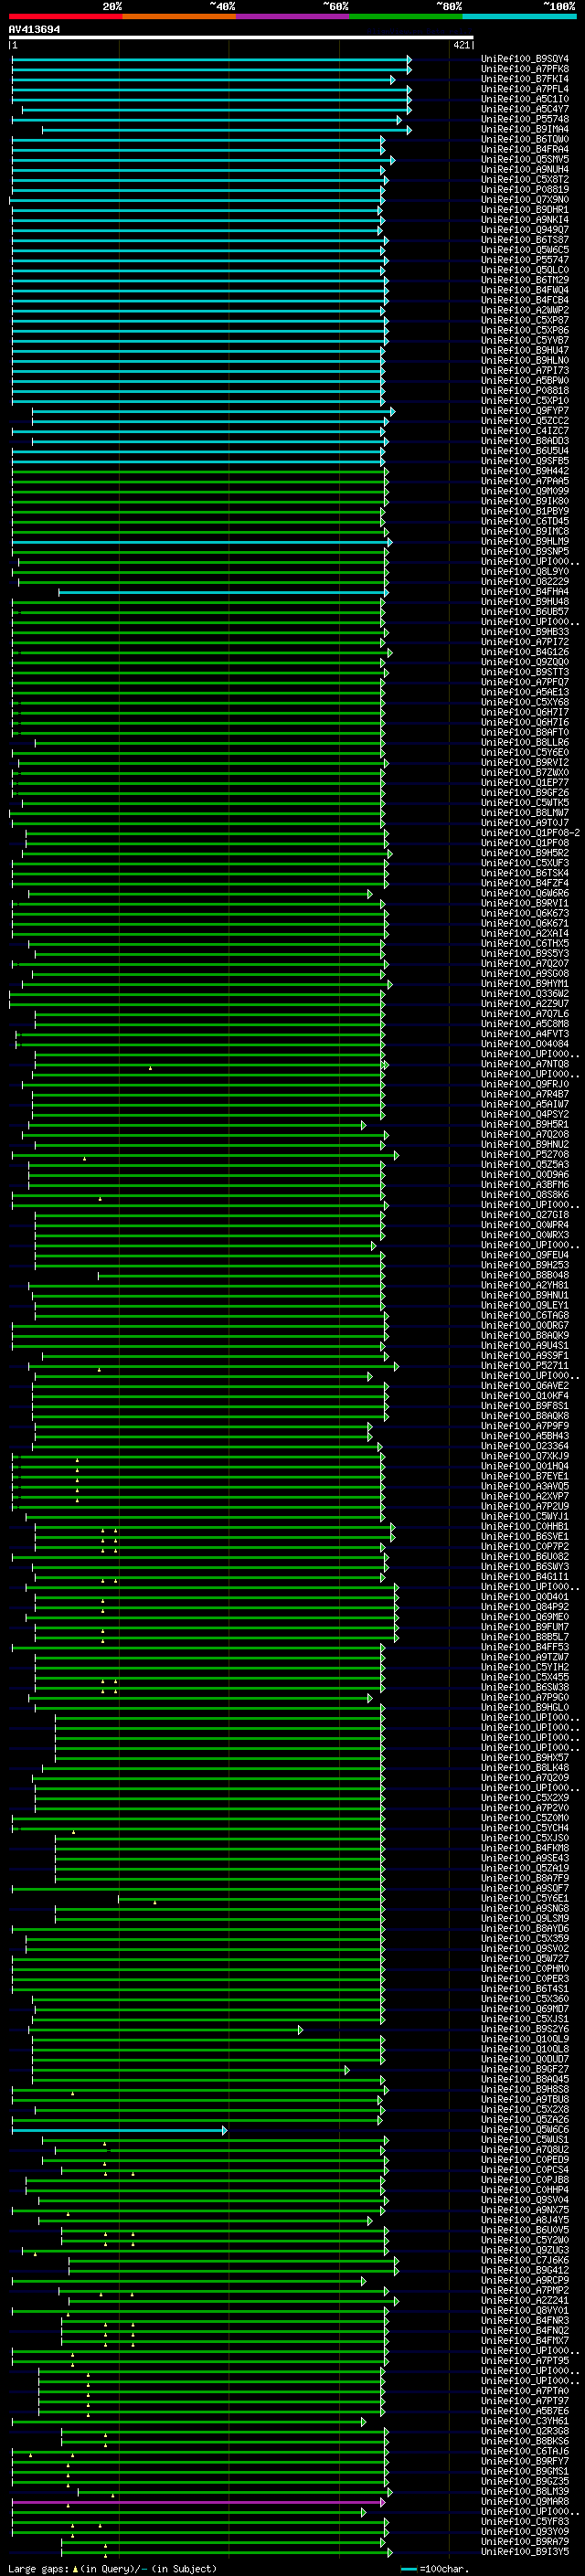Screen dimensions: 585x2576
Task: Open hit UniRef100_B7FKI4
Action: click(525, 79)
